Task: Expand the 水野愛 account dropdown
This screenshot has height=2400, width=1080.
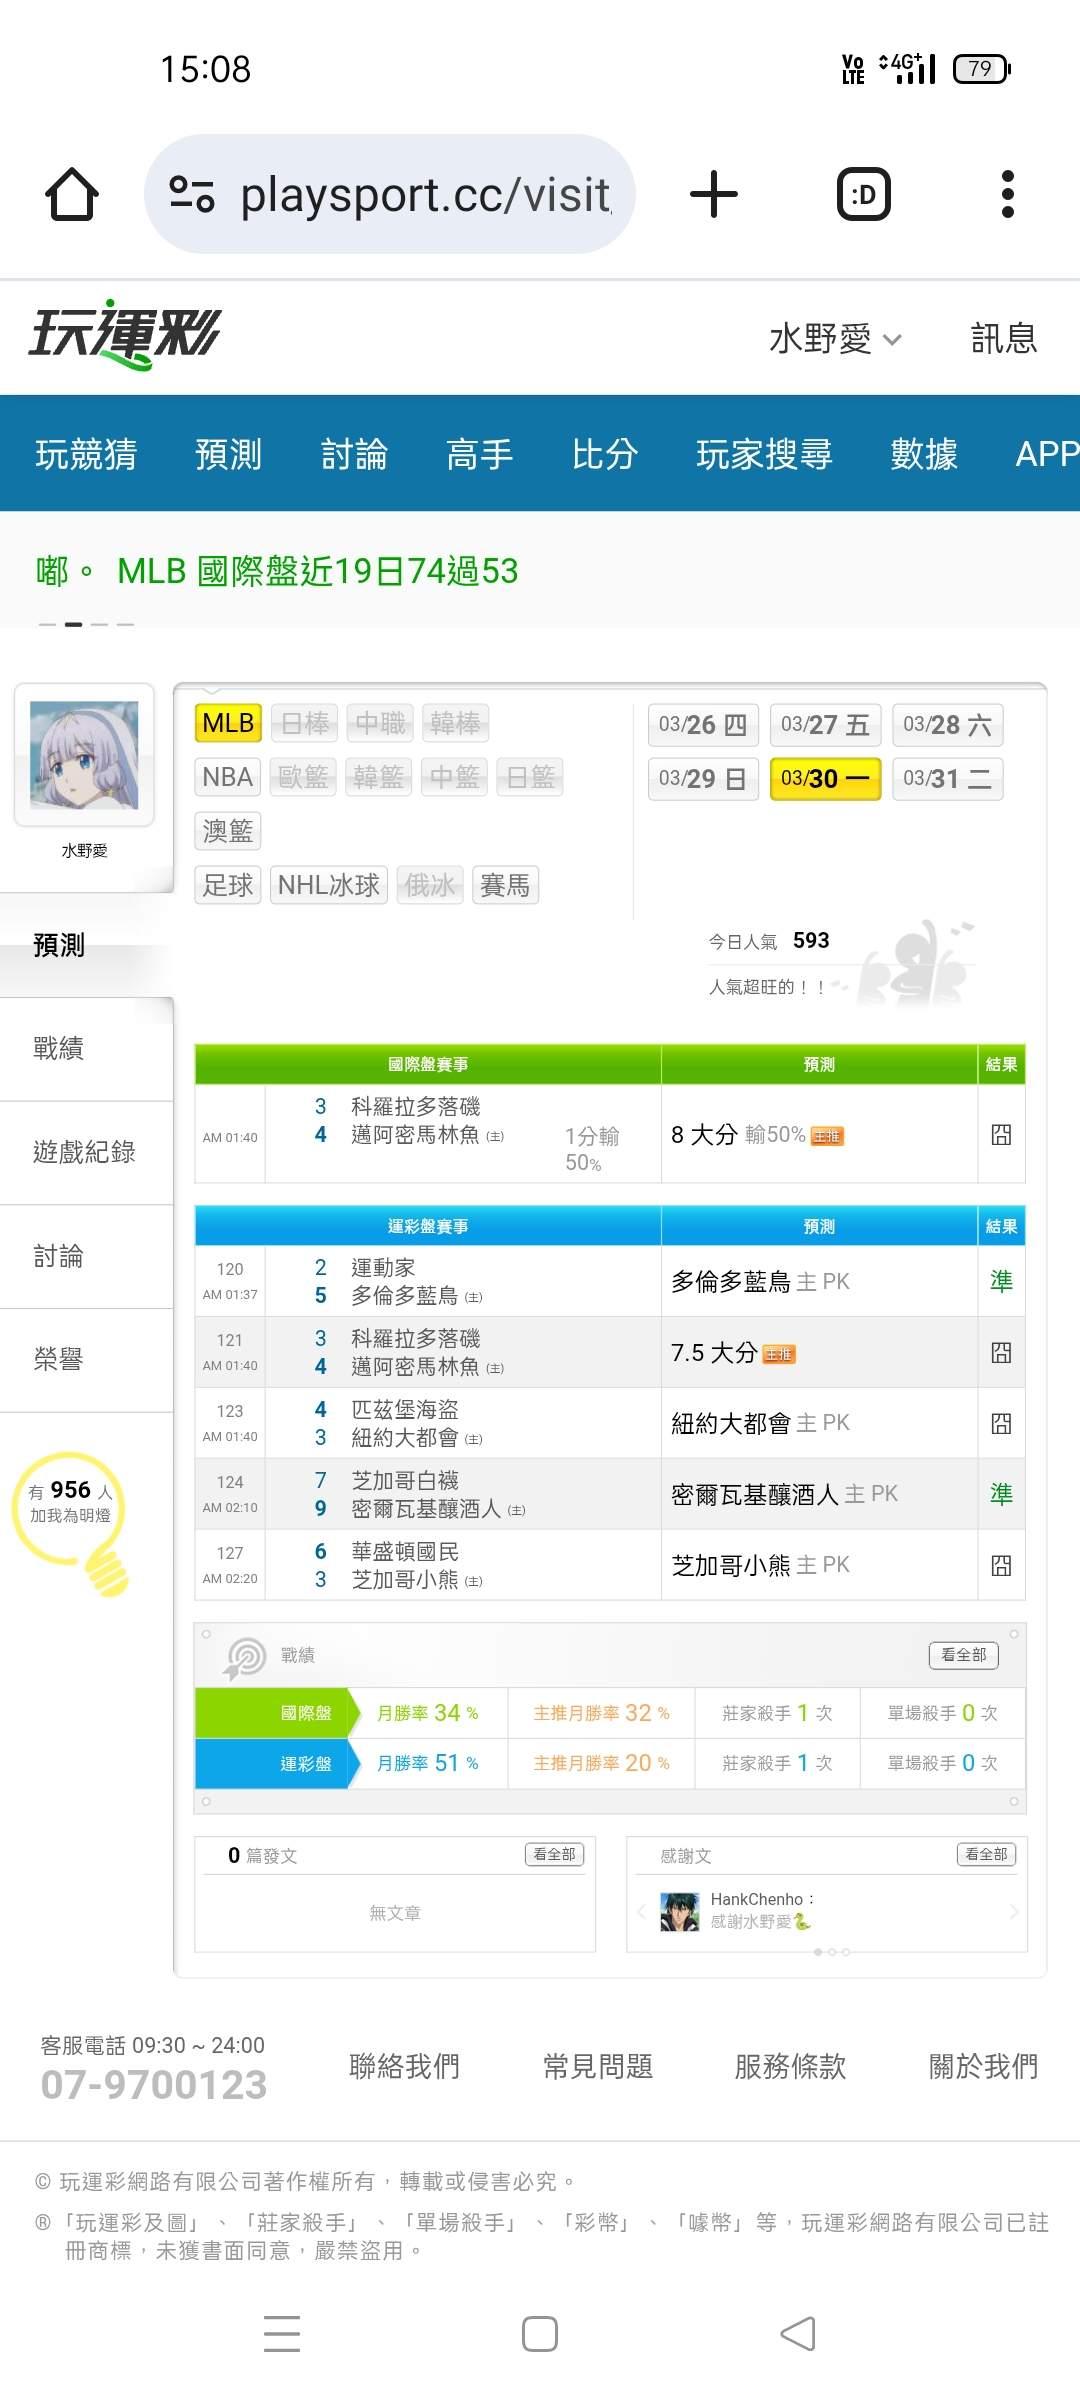Action: [835, 339]
